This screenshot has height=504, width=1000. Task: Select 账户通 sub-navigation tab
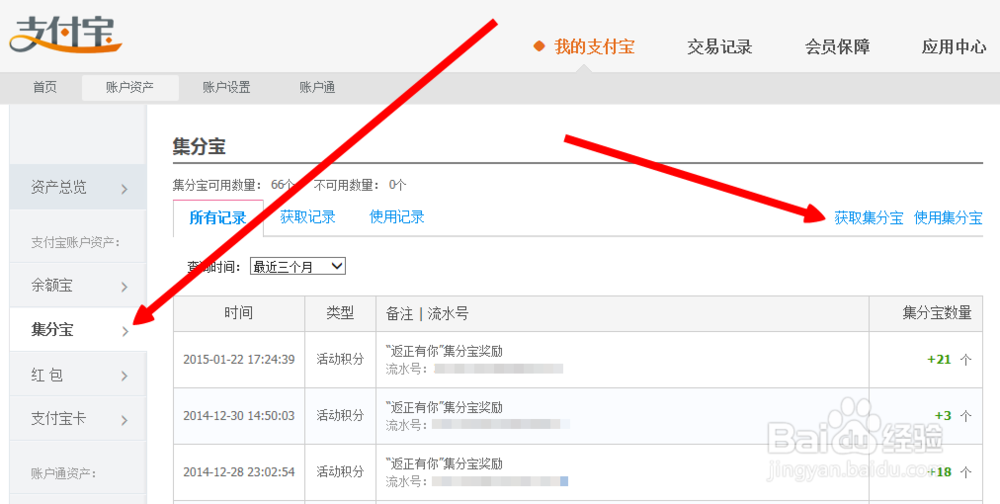pyautogui.click(x=318, y=87)
